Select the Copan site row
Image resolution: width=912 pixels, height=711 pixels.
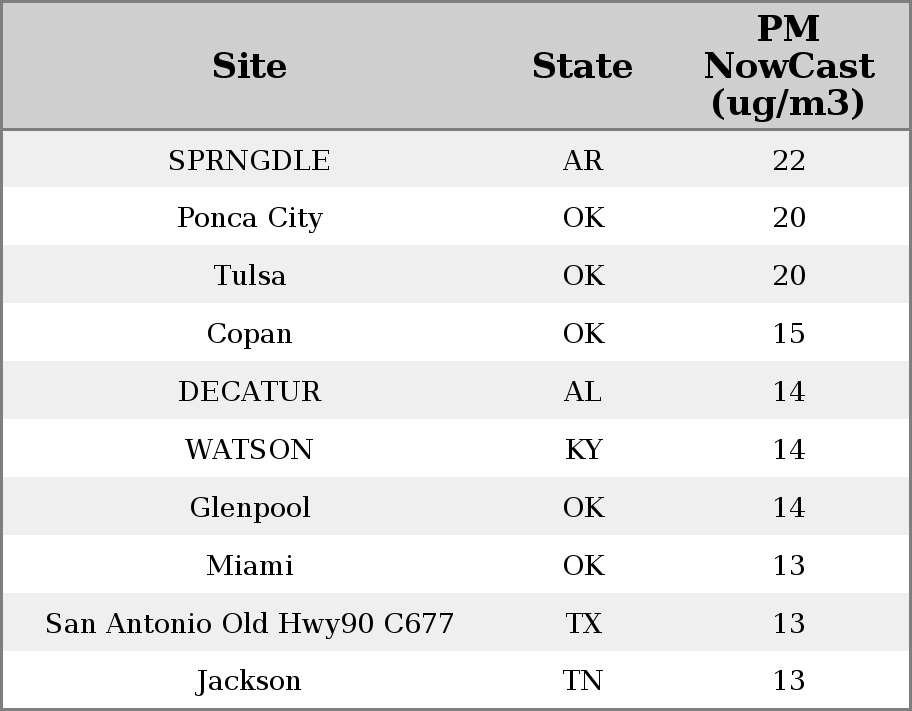click(249, 334)
